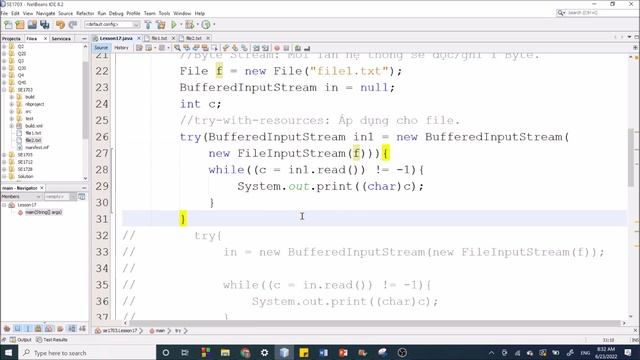Image resolution: width=640 pixels, height=360 pixels.
Task: Click the Comment editor toolbar icon
Action: [298, 48]
